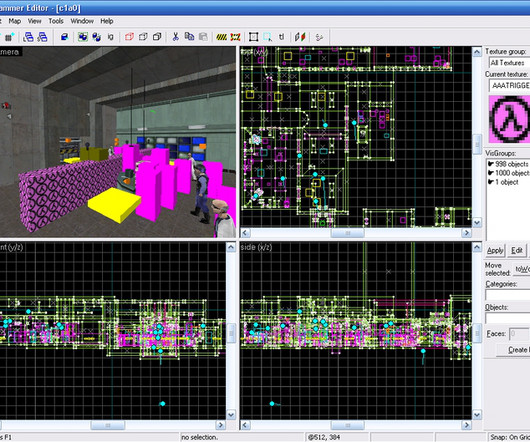This screenshot has height=442, width=530.
Task: Click the 'front (y/z)' view label
Action: tap(11, 247)
